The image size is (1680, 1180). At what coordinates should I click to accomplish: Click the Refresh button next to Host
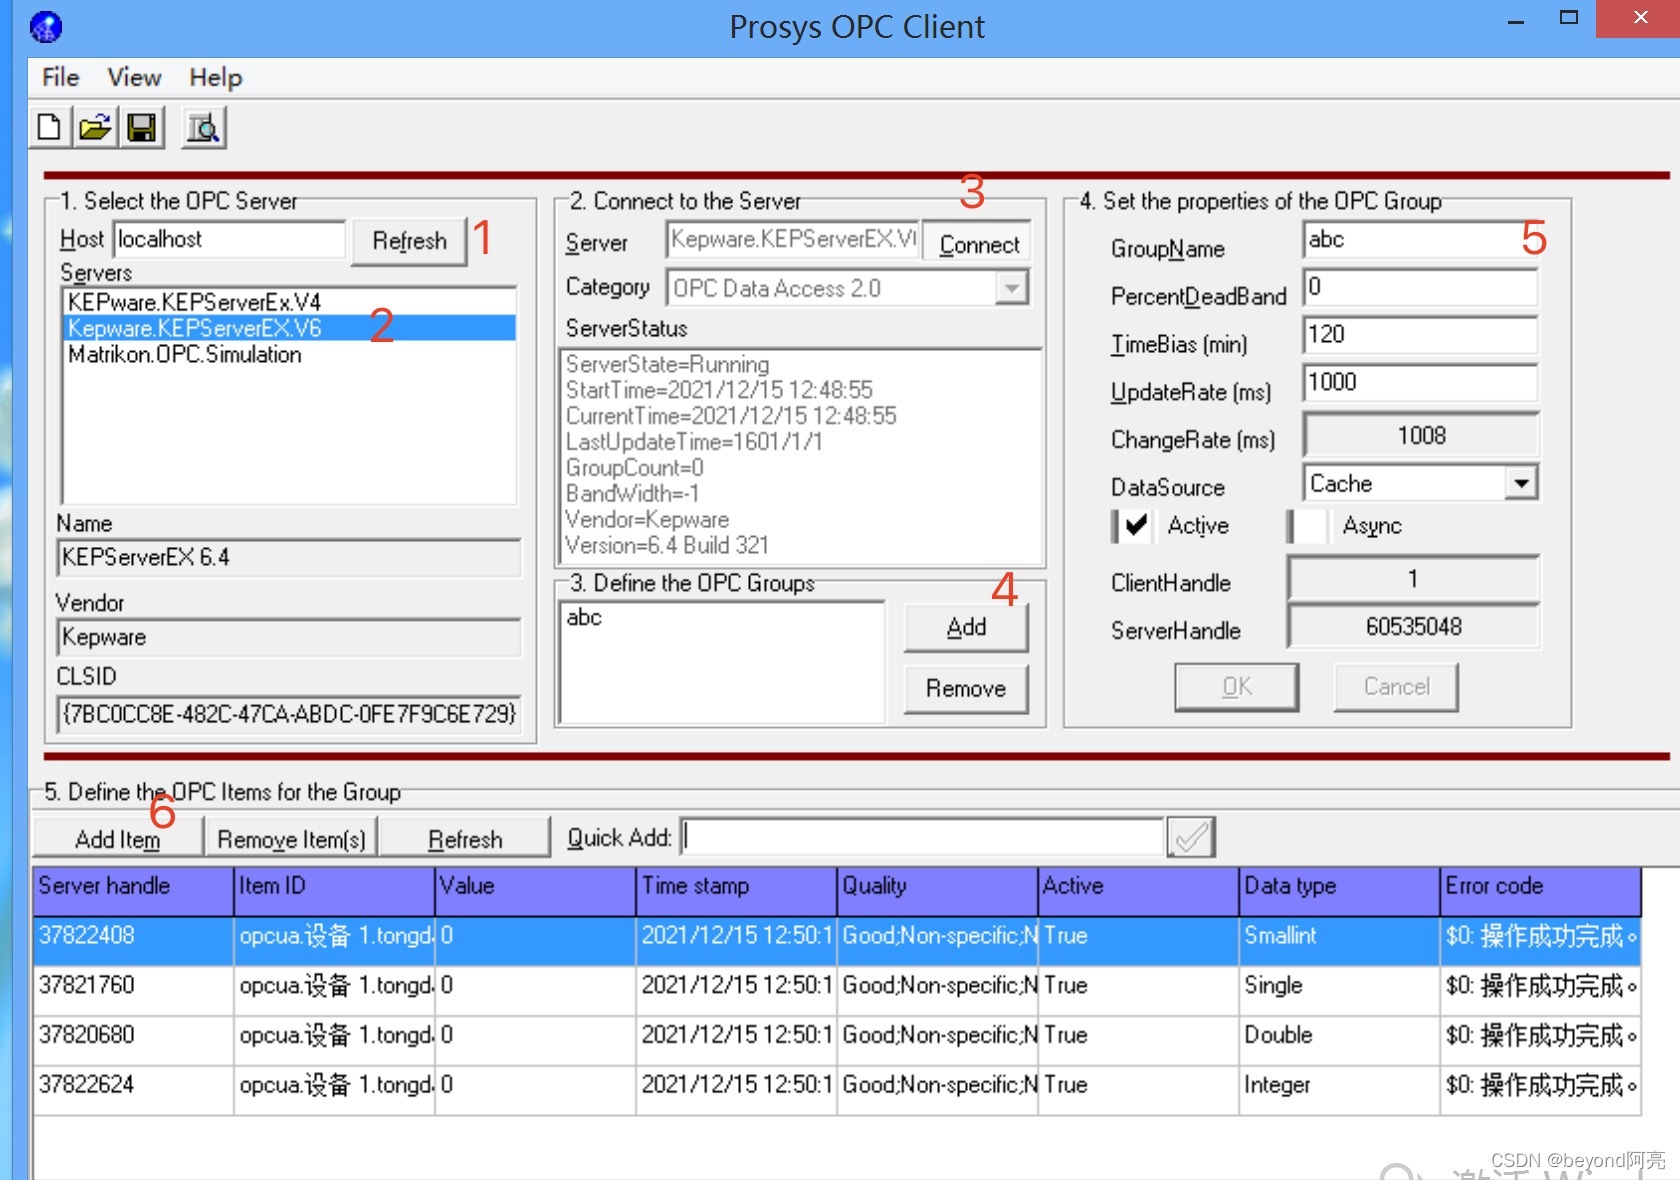click(x=409, y=241)
